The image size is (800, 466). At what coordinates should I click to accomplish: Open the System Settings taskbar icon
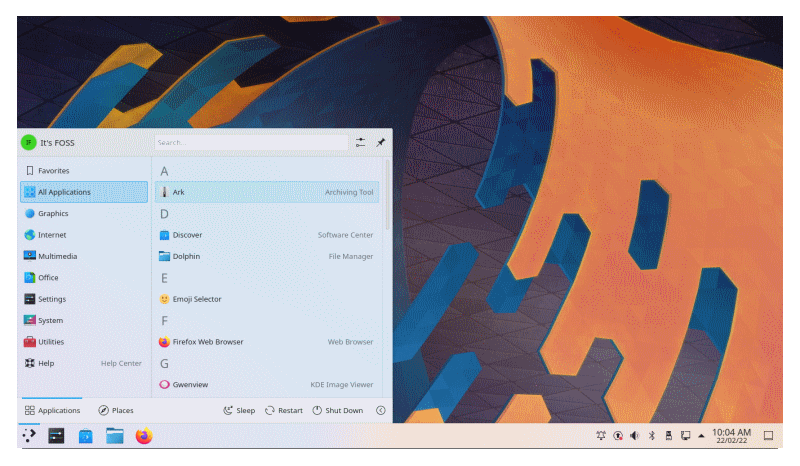pos(56,436)
